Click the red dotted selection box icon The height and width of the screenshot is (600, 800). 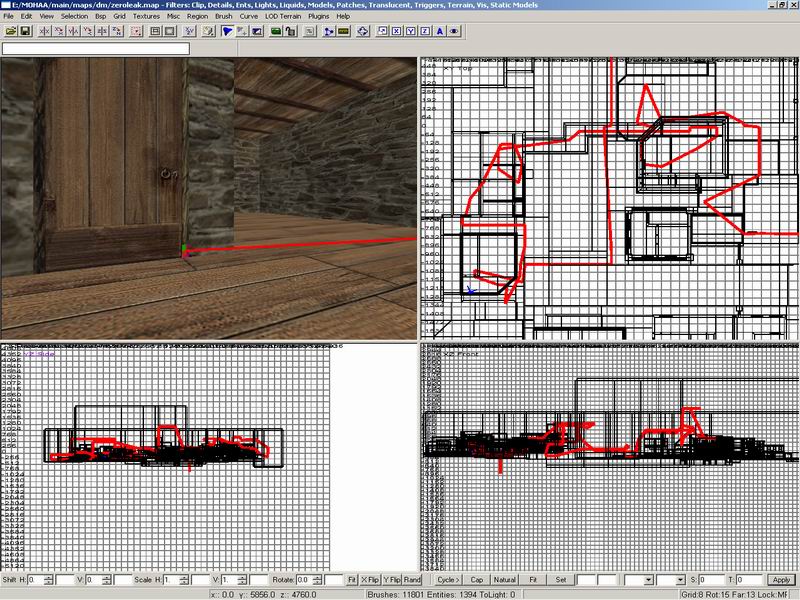coord(136,32)
